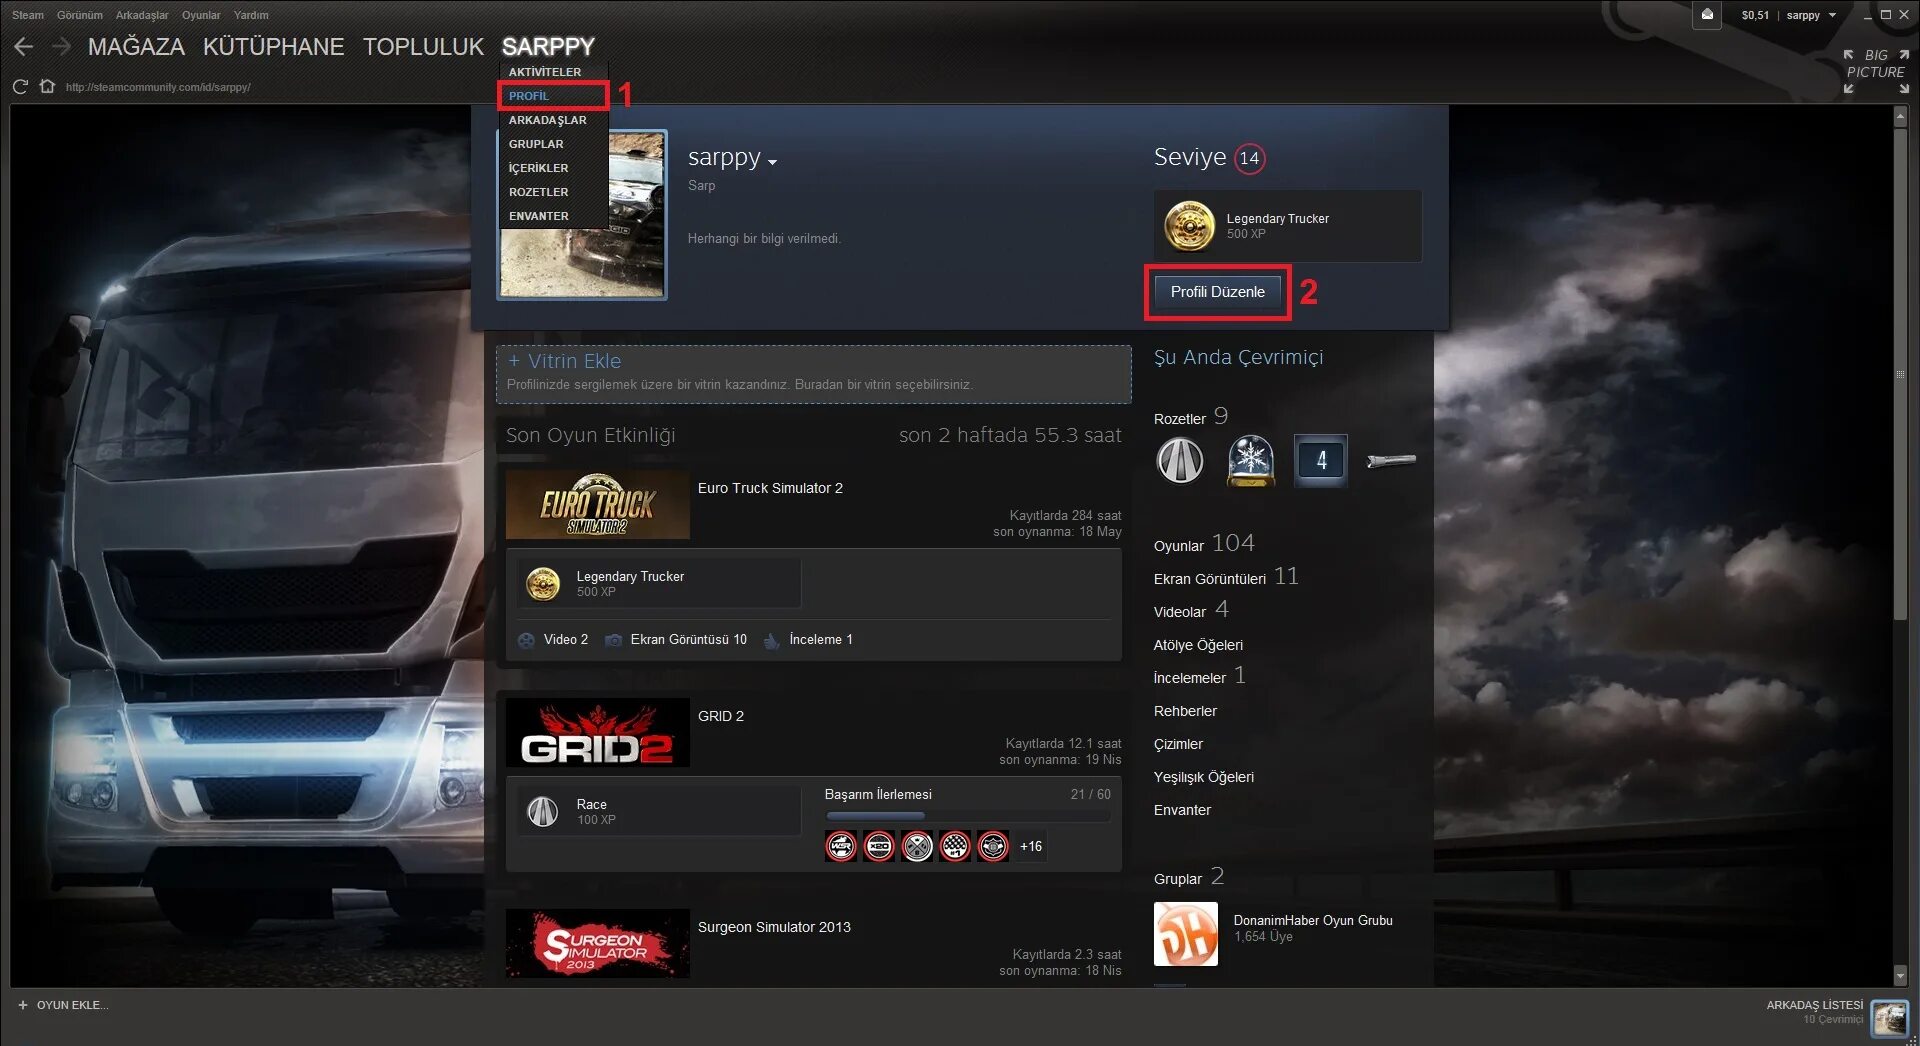Show the +16 more achievements

pyautogui.click(x=1031, y=846)
